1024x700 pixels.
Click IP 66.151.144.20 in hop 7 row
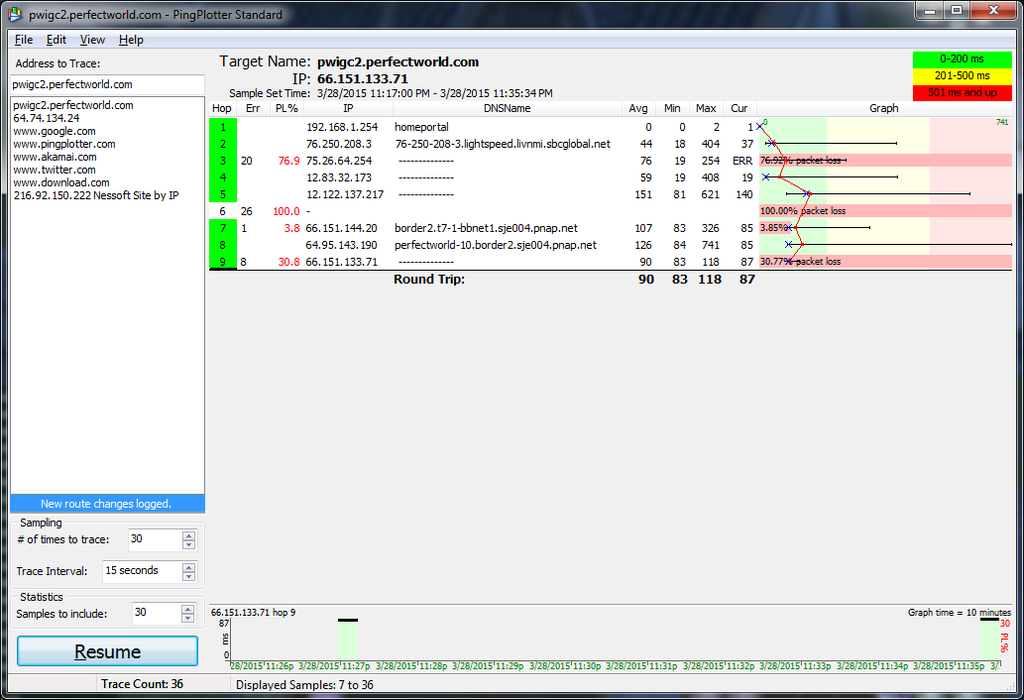coord(341,229)
